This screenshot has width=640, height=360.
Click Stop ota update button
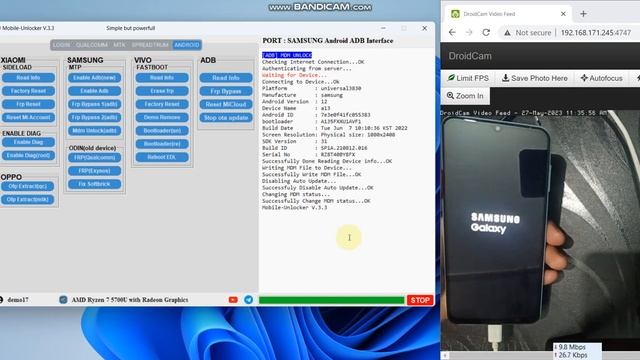pos(226,118)
